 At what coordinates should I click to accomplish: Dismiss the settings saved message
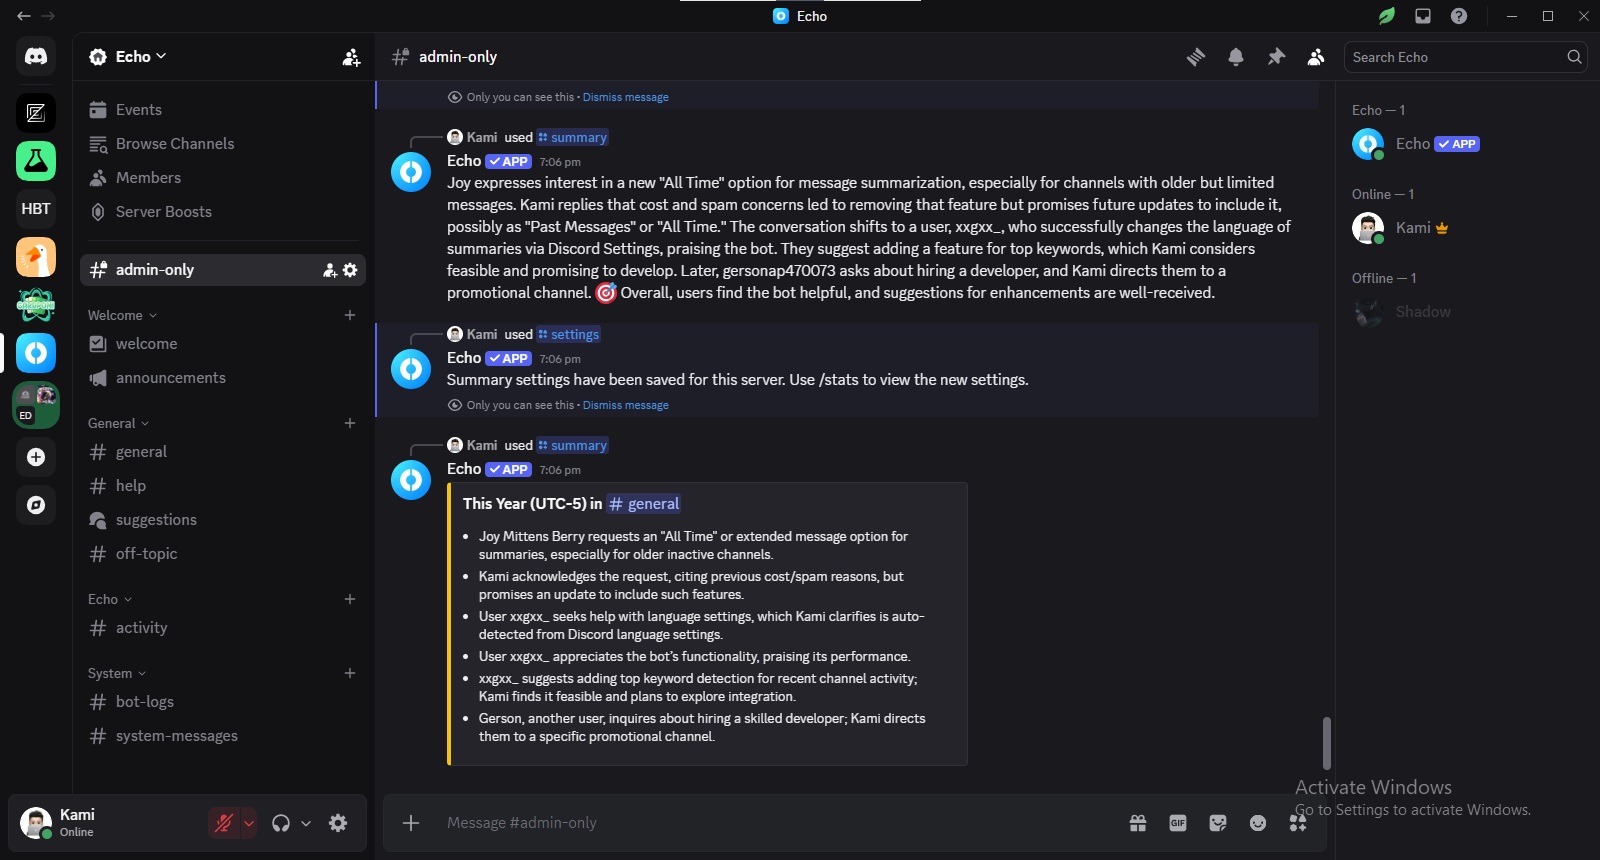point(625,405)
